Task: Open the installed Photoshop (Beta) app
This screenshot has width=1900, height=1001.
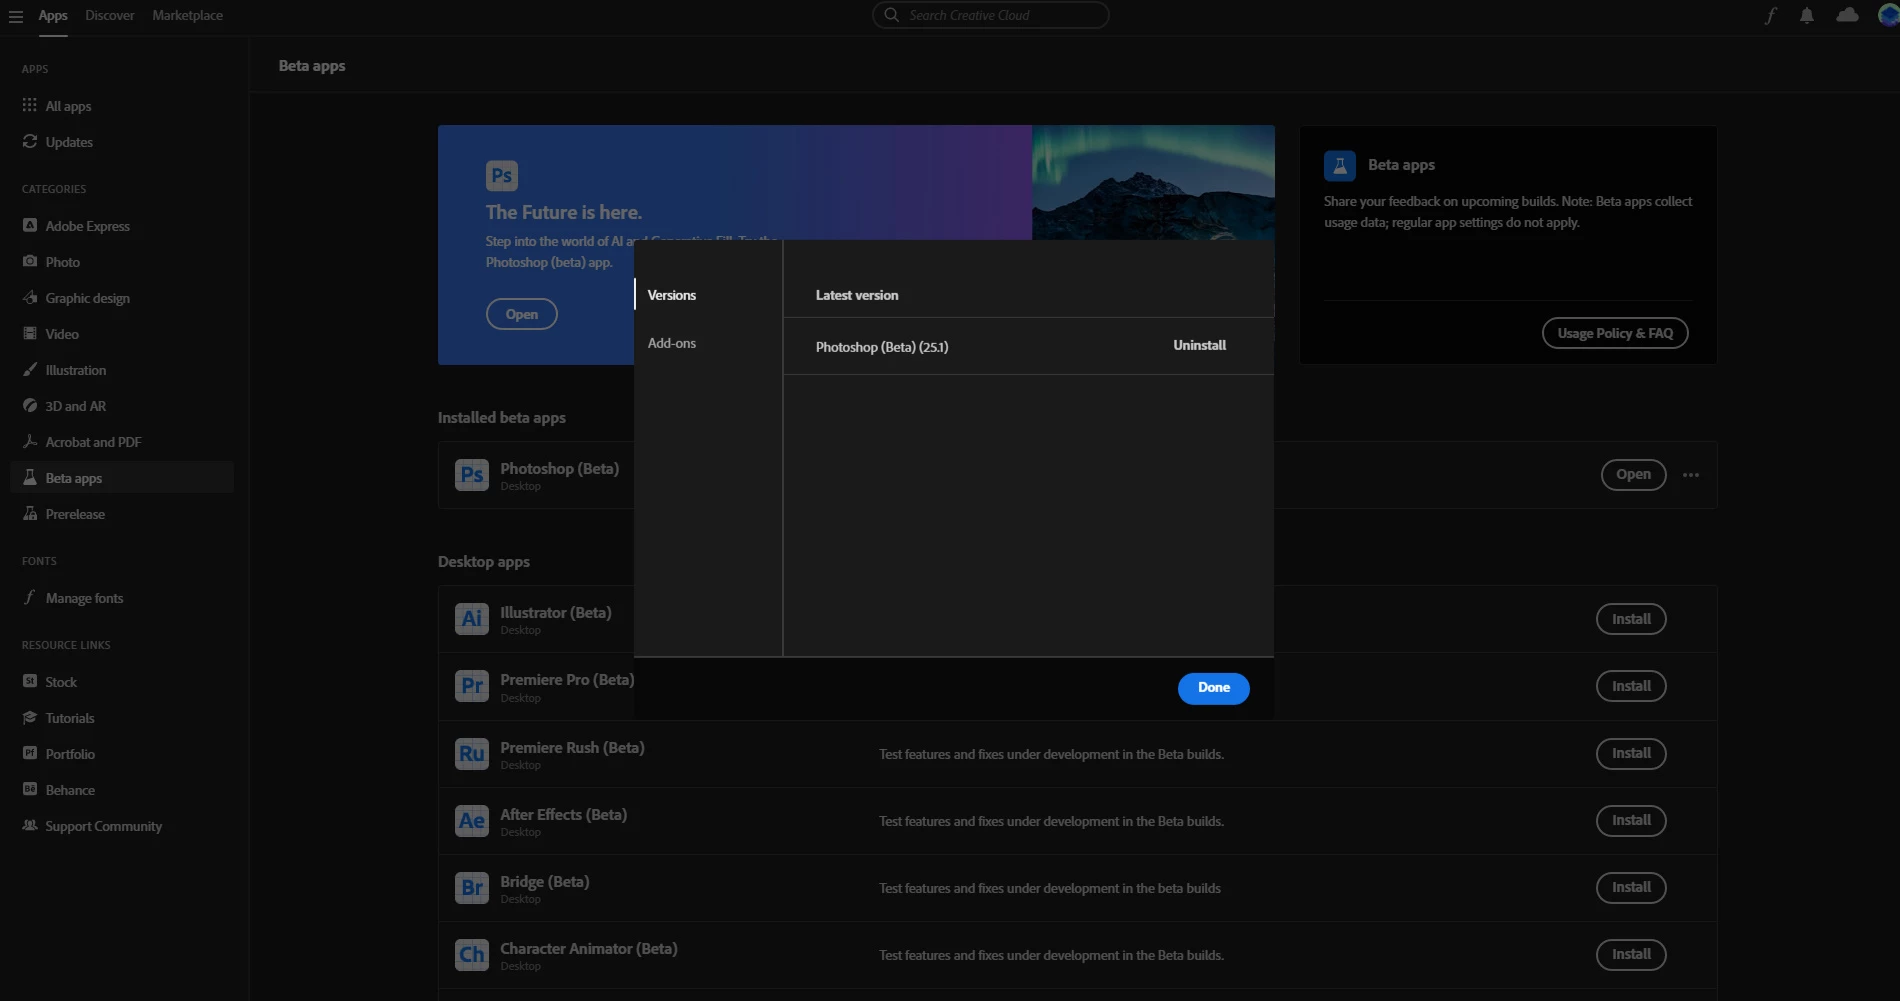Action: tap(1633, 475)
